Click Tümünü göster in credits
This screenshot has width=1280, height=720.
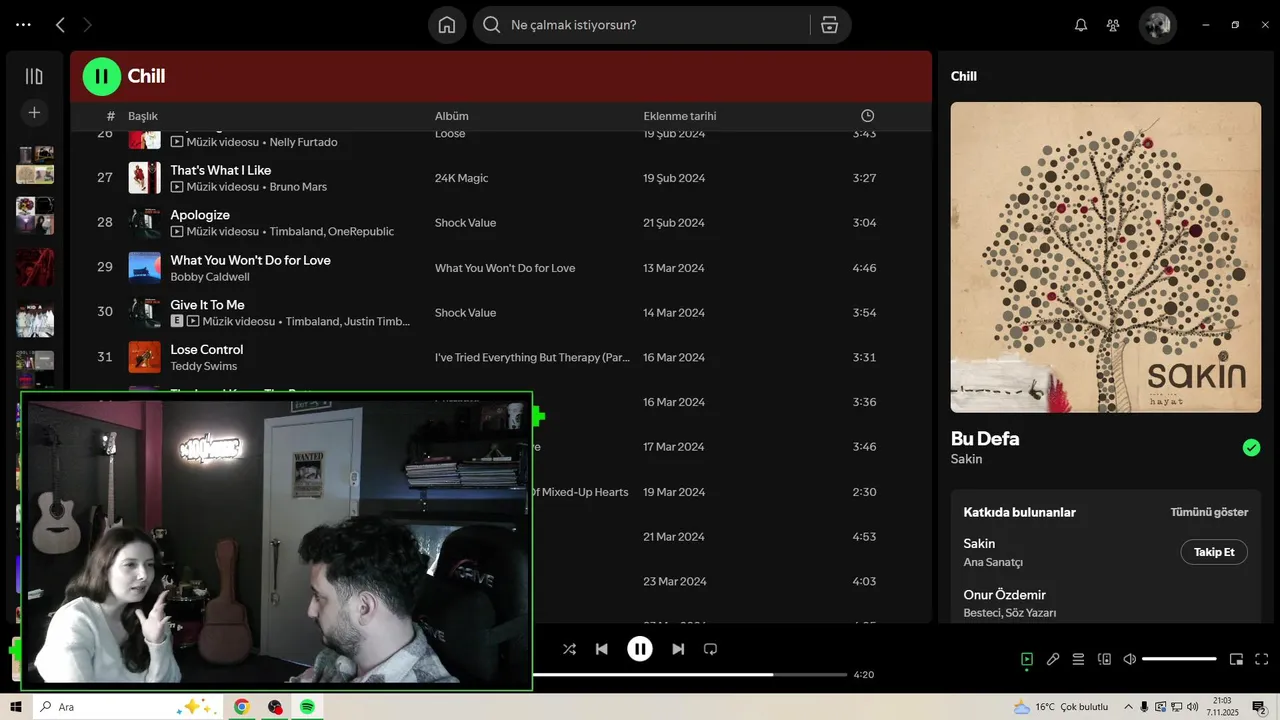point(1209,512)
